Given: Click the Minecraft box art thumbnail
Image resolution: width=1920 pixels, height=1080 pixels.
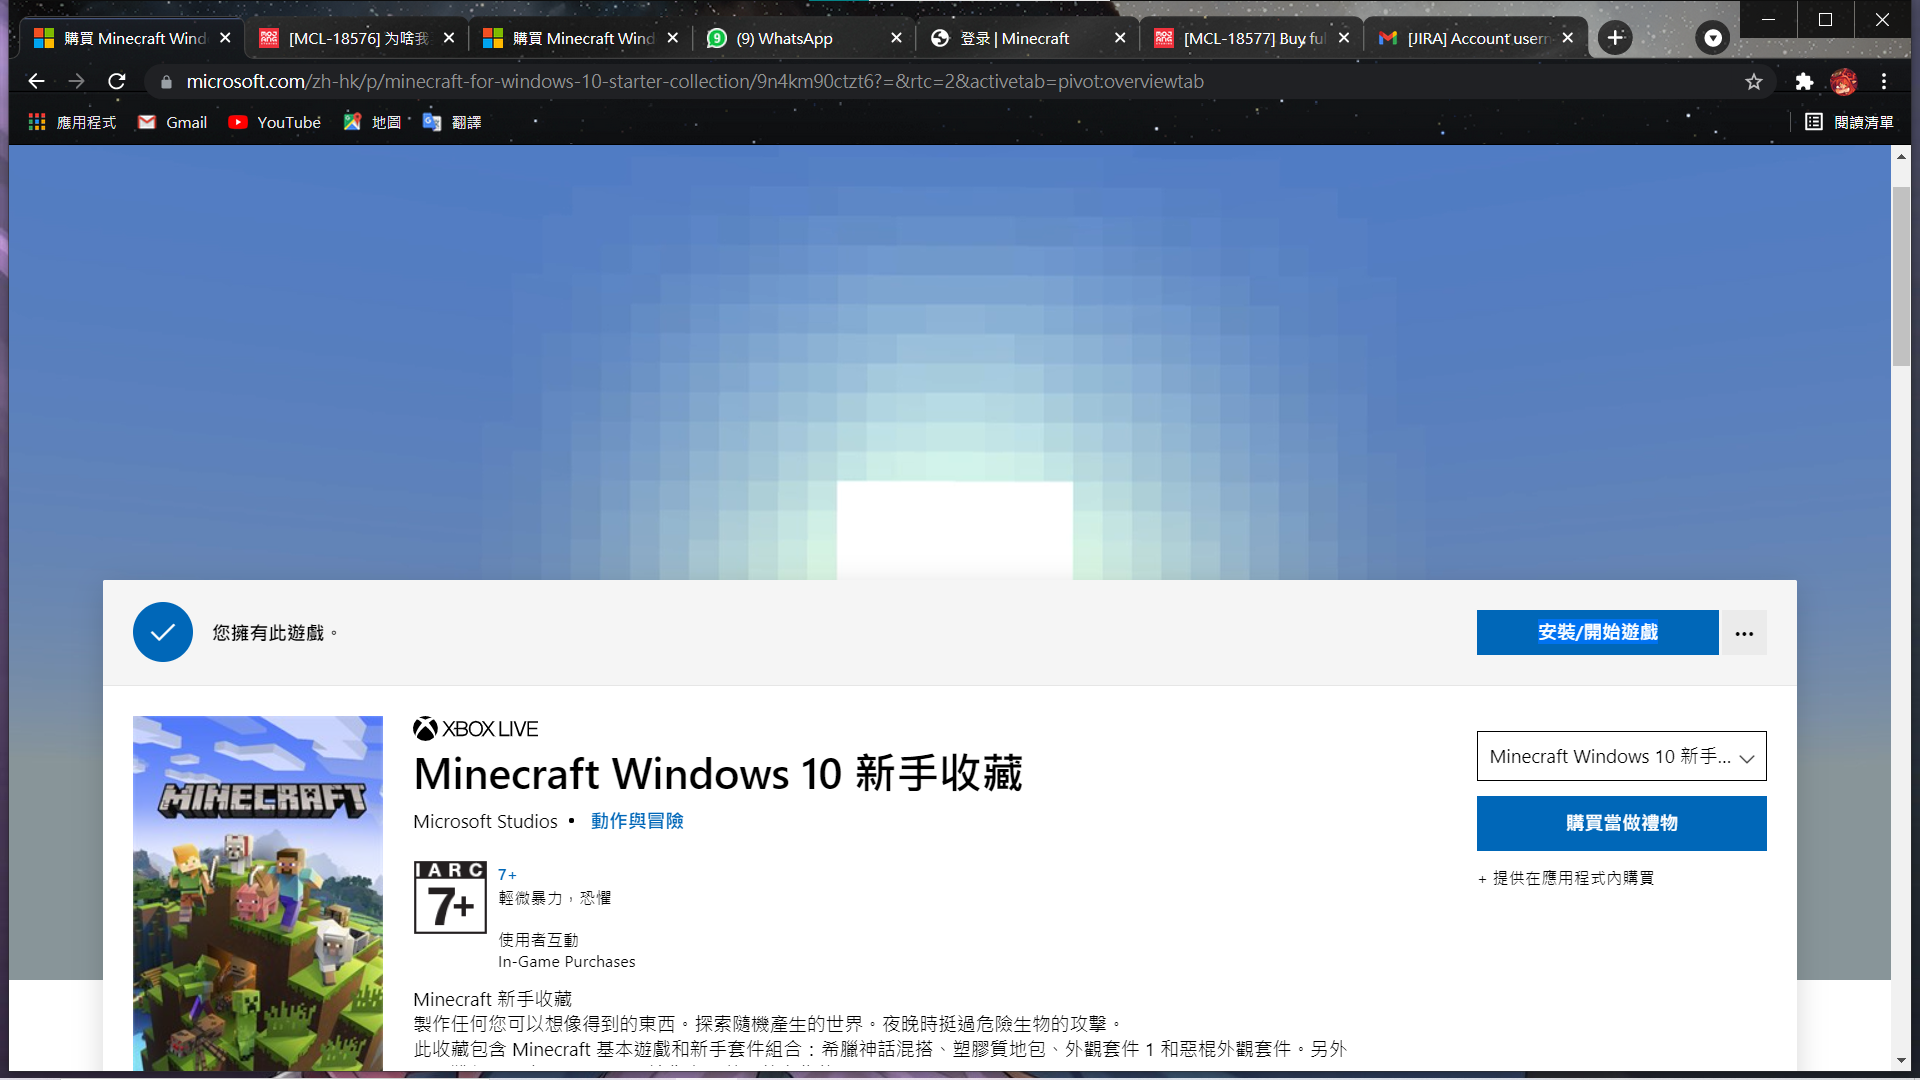Looking at the screenshot, I should point(258,893).
